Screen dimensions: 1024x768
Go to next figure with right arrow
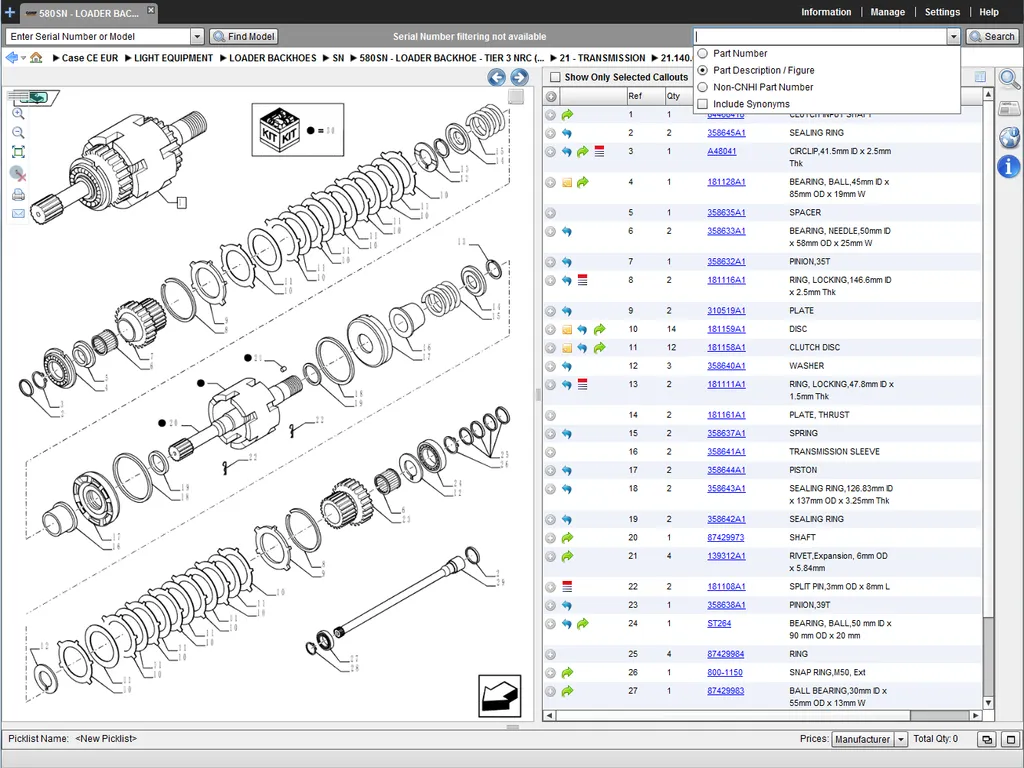(x=519, y=77)
